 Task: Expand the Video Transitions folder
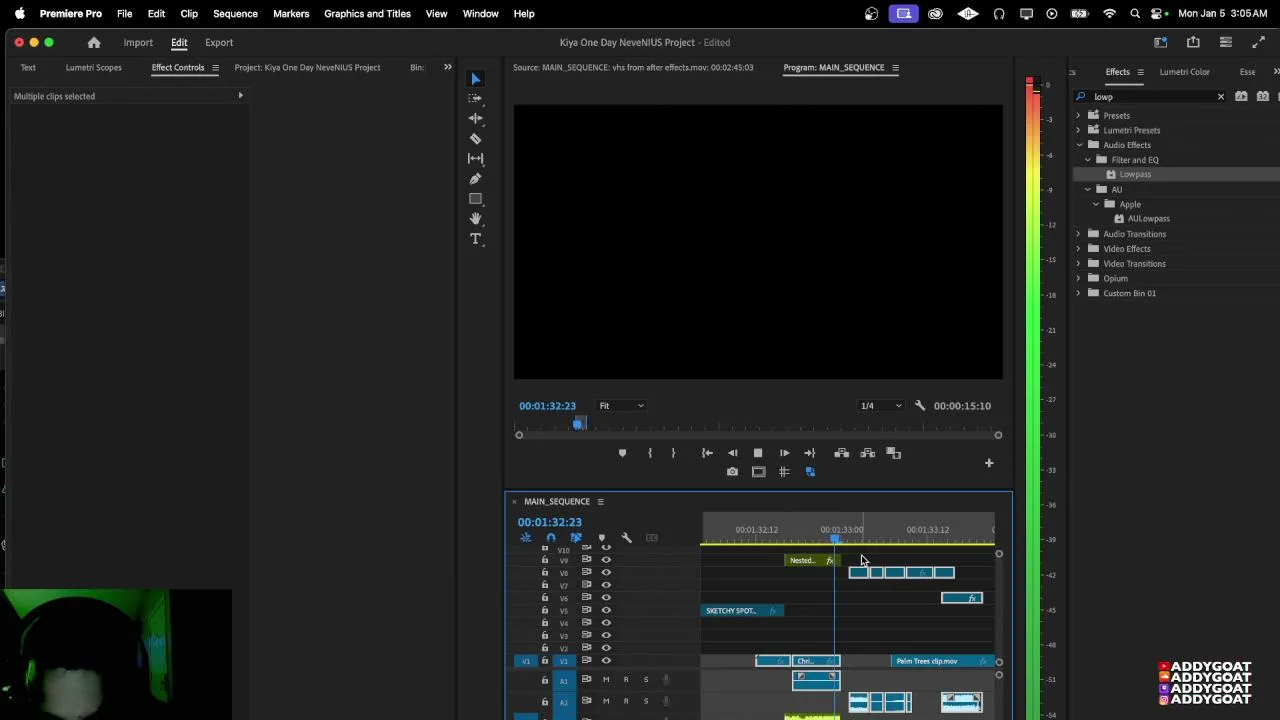pyautogui.click(x=1079, y=264)
